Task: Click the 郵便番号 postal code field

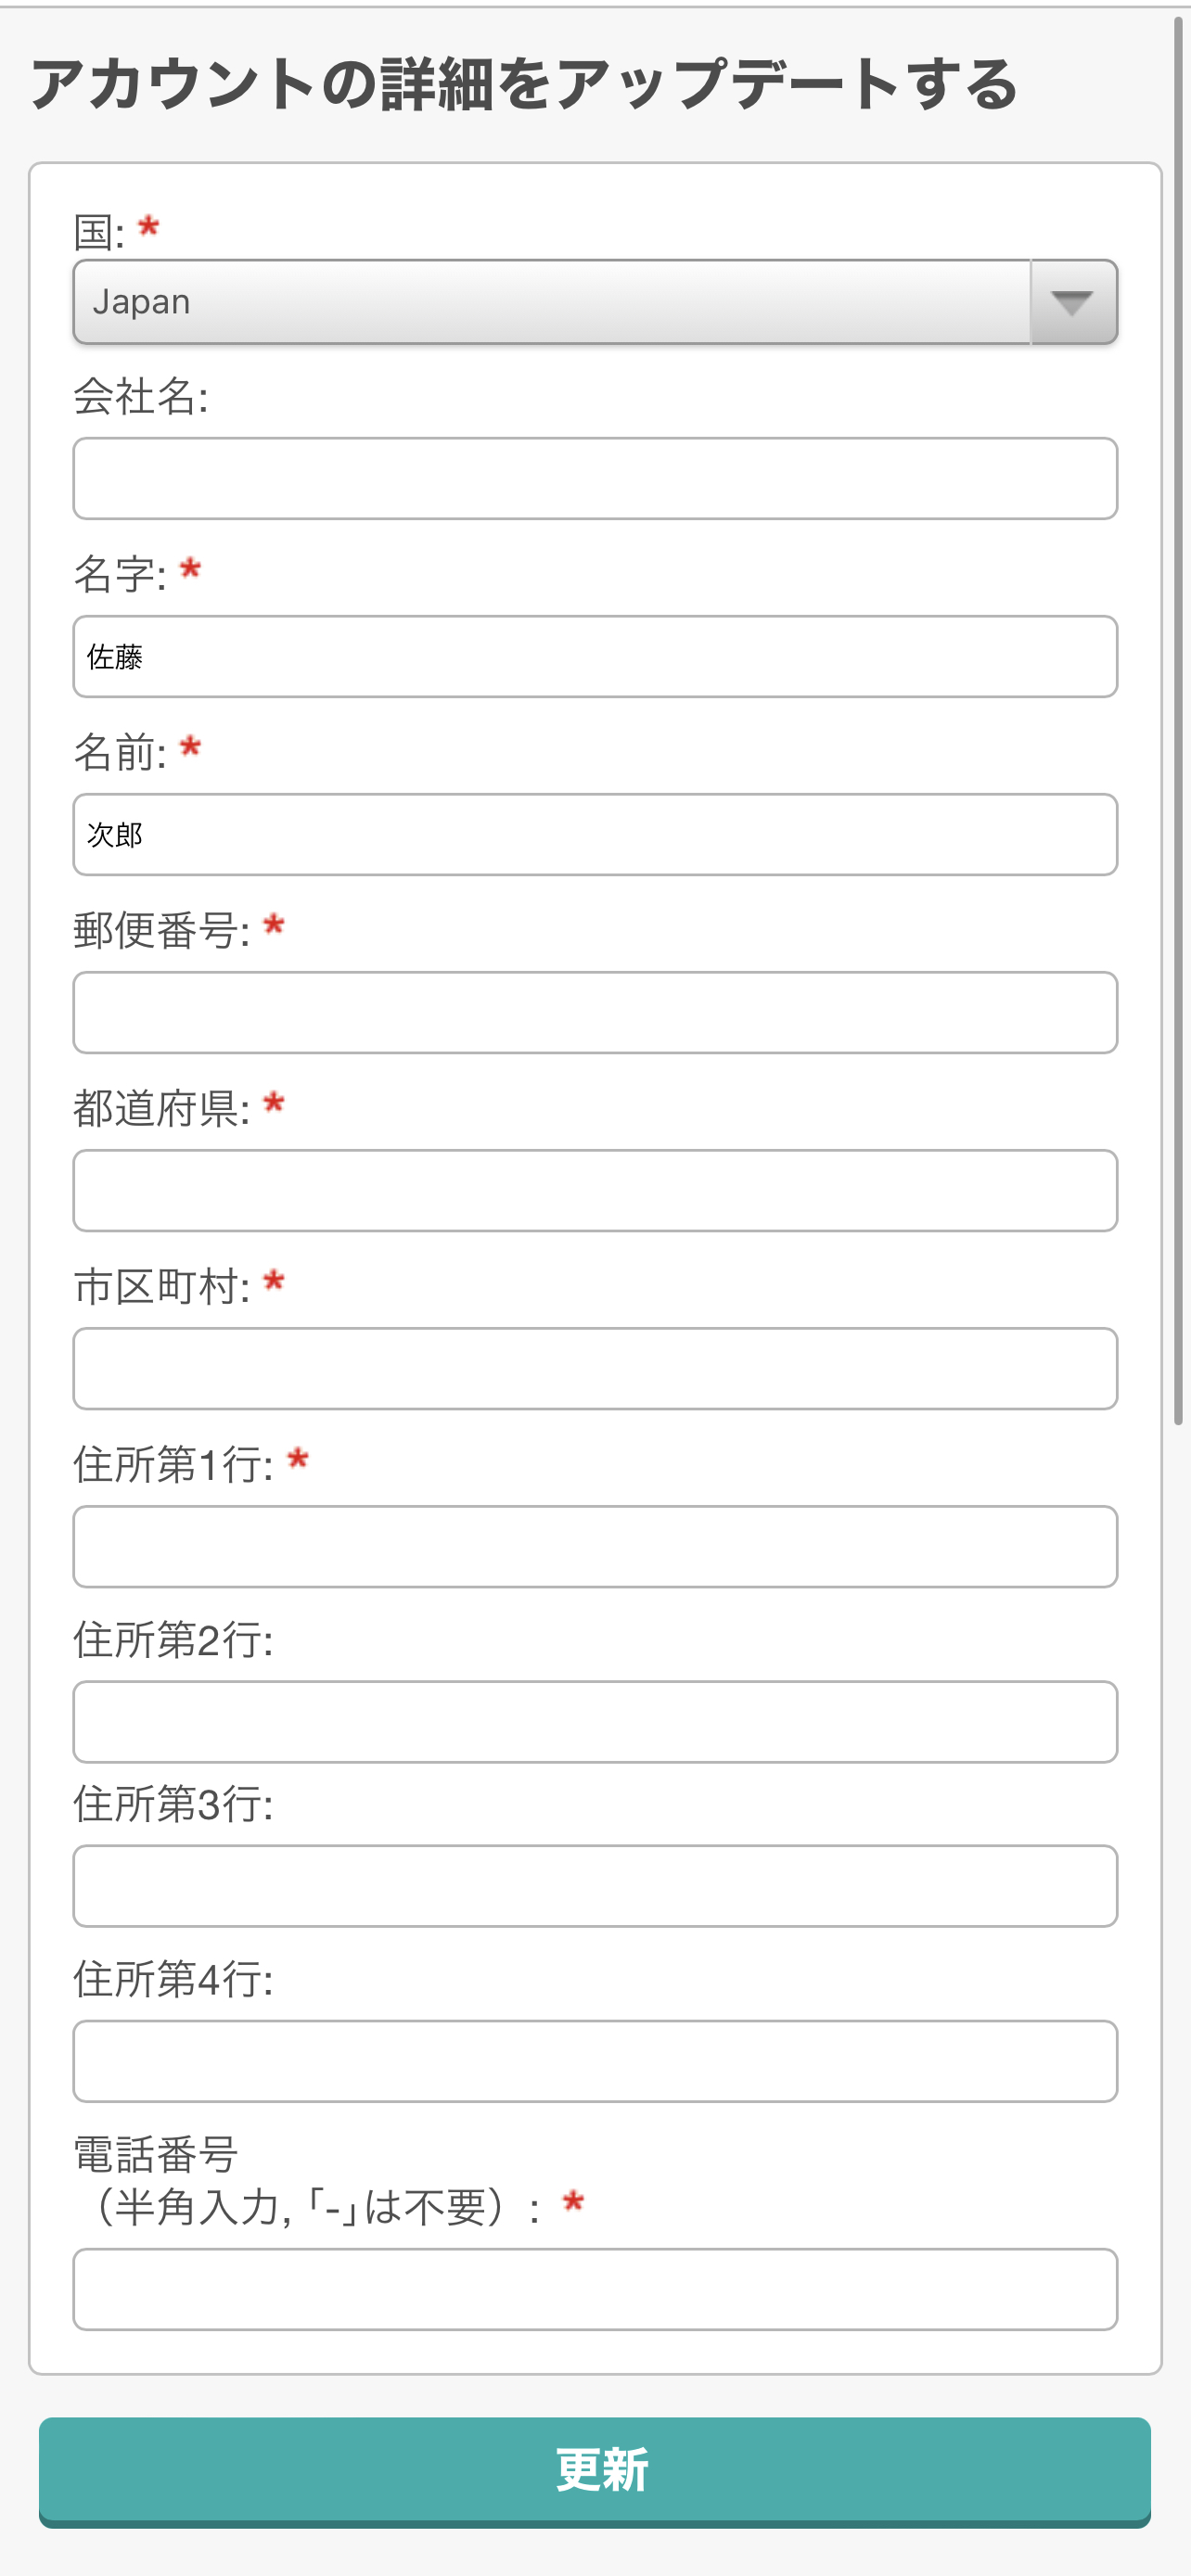Action: pos(595,1012)
